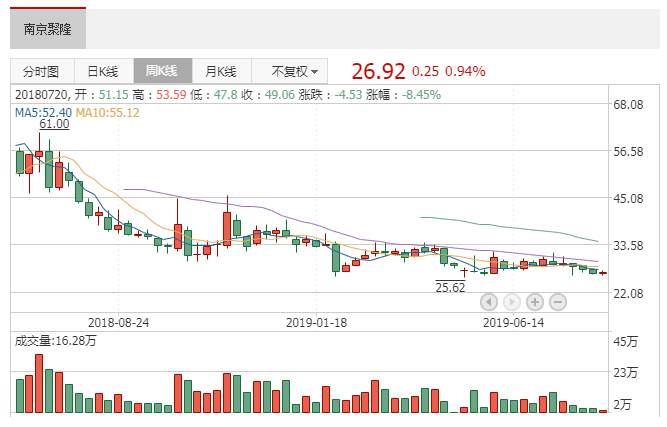This screenshot has height=427, width=667.
Task: Click the current price 26.92
Action: [378, 71]
